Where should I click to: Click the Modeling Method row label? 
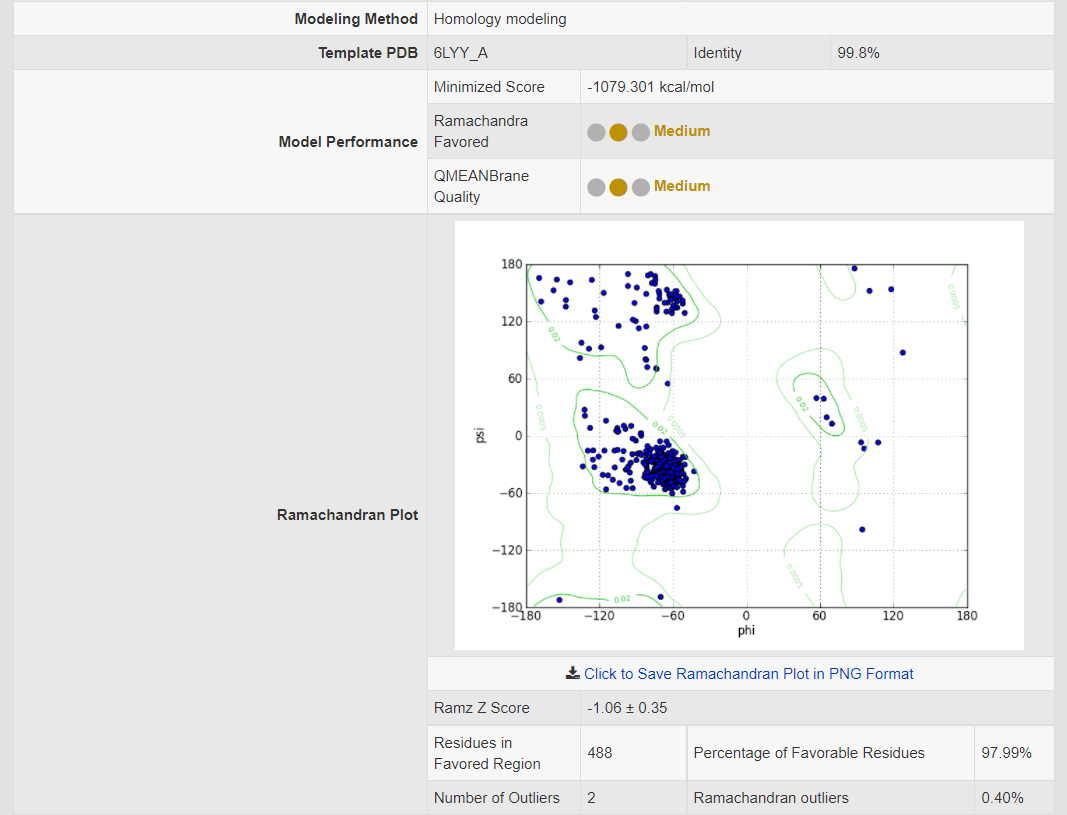356,19
